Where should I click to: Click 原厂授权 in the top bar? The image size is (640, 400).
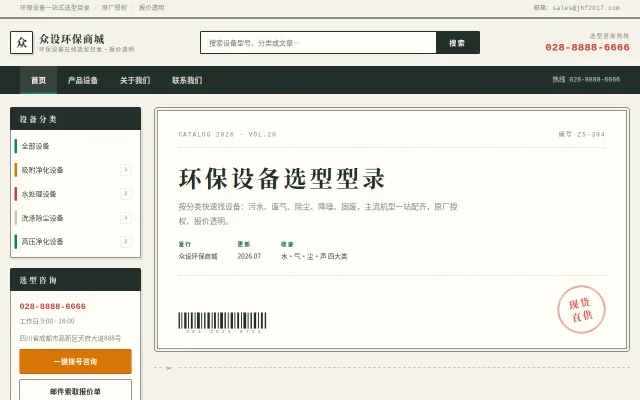pyautogui.click(x=114, y=8)
